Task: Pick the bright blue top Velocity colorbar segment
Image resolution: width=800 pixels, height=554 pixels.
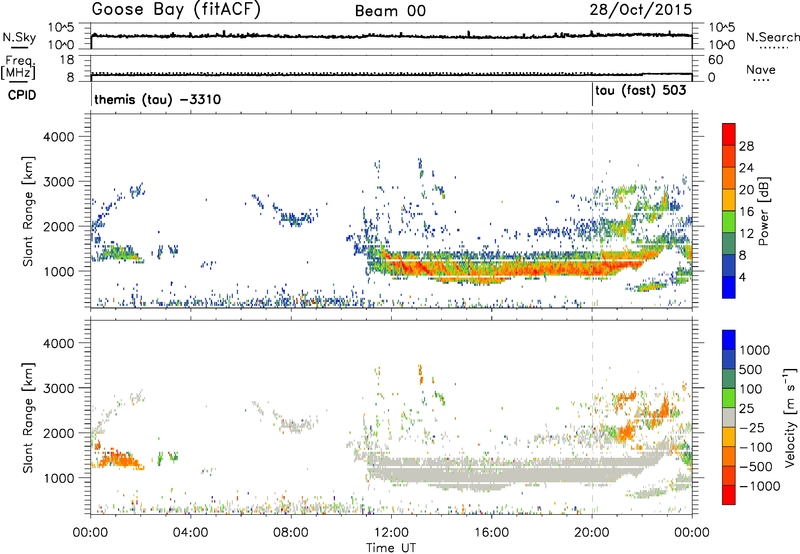Action: [x=729, y=339]
